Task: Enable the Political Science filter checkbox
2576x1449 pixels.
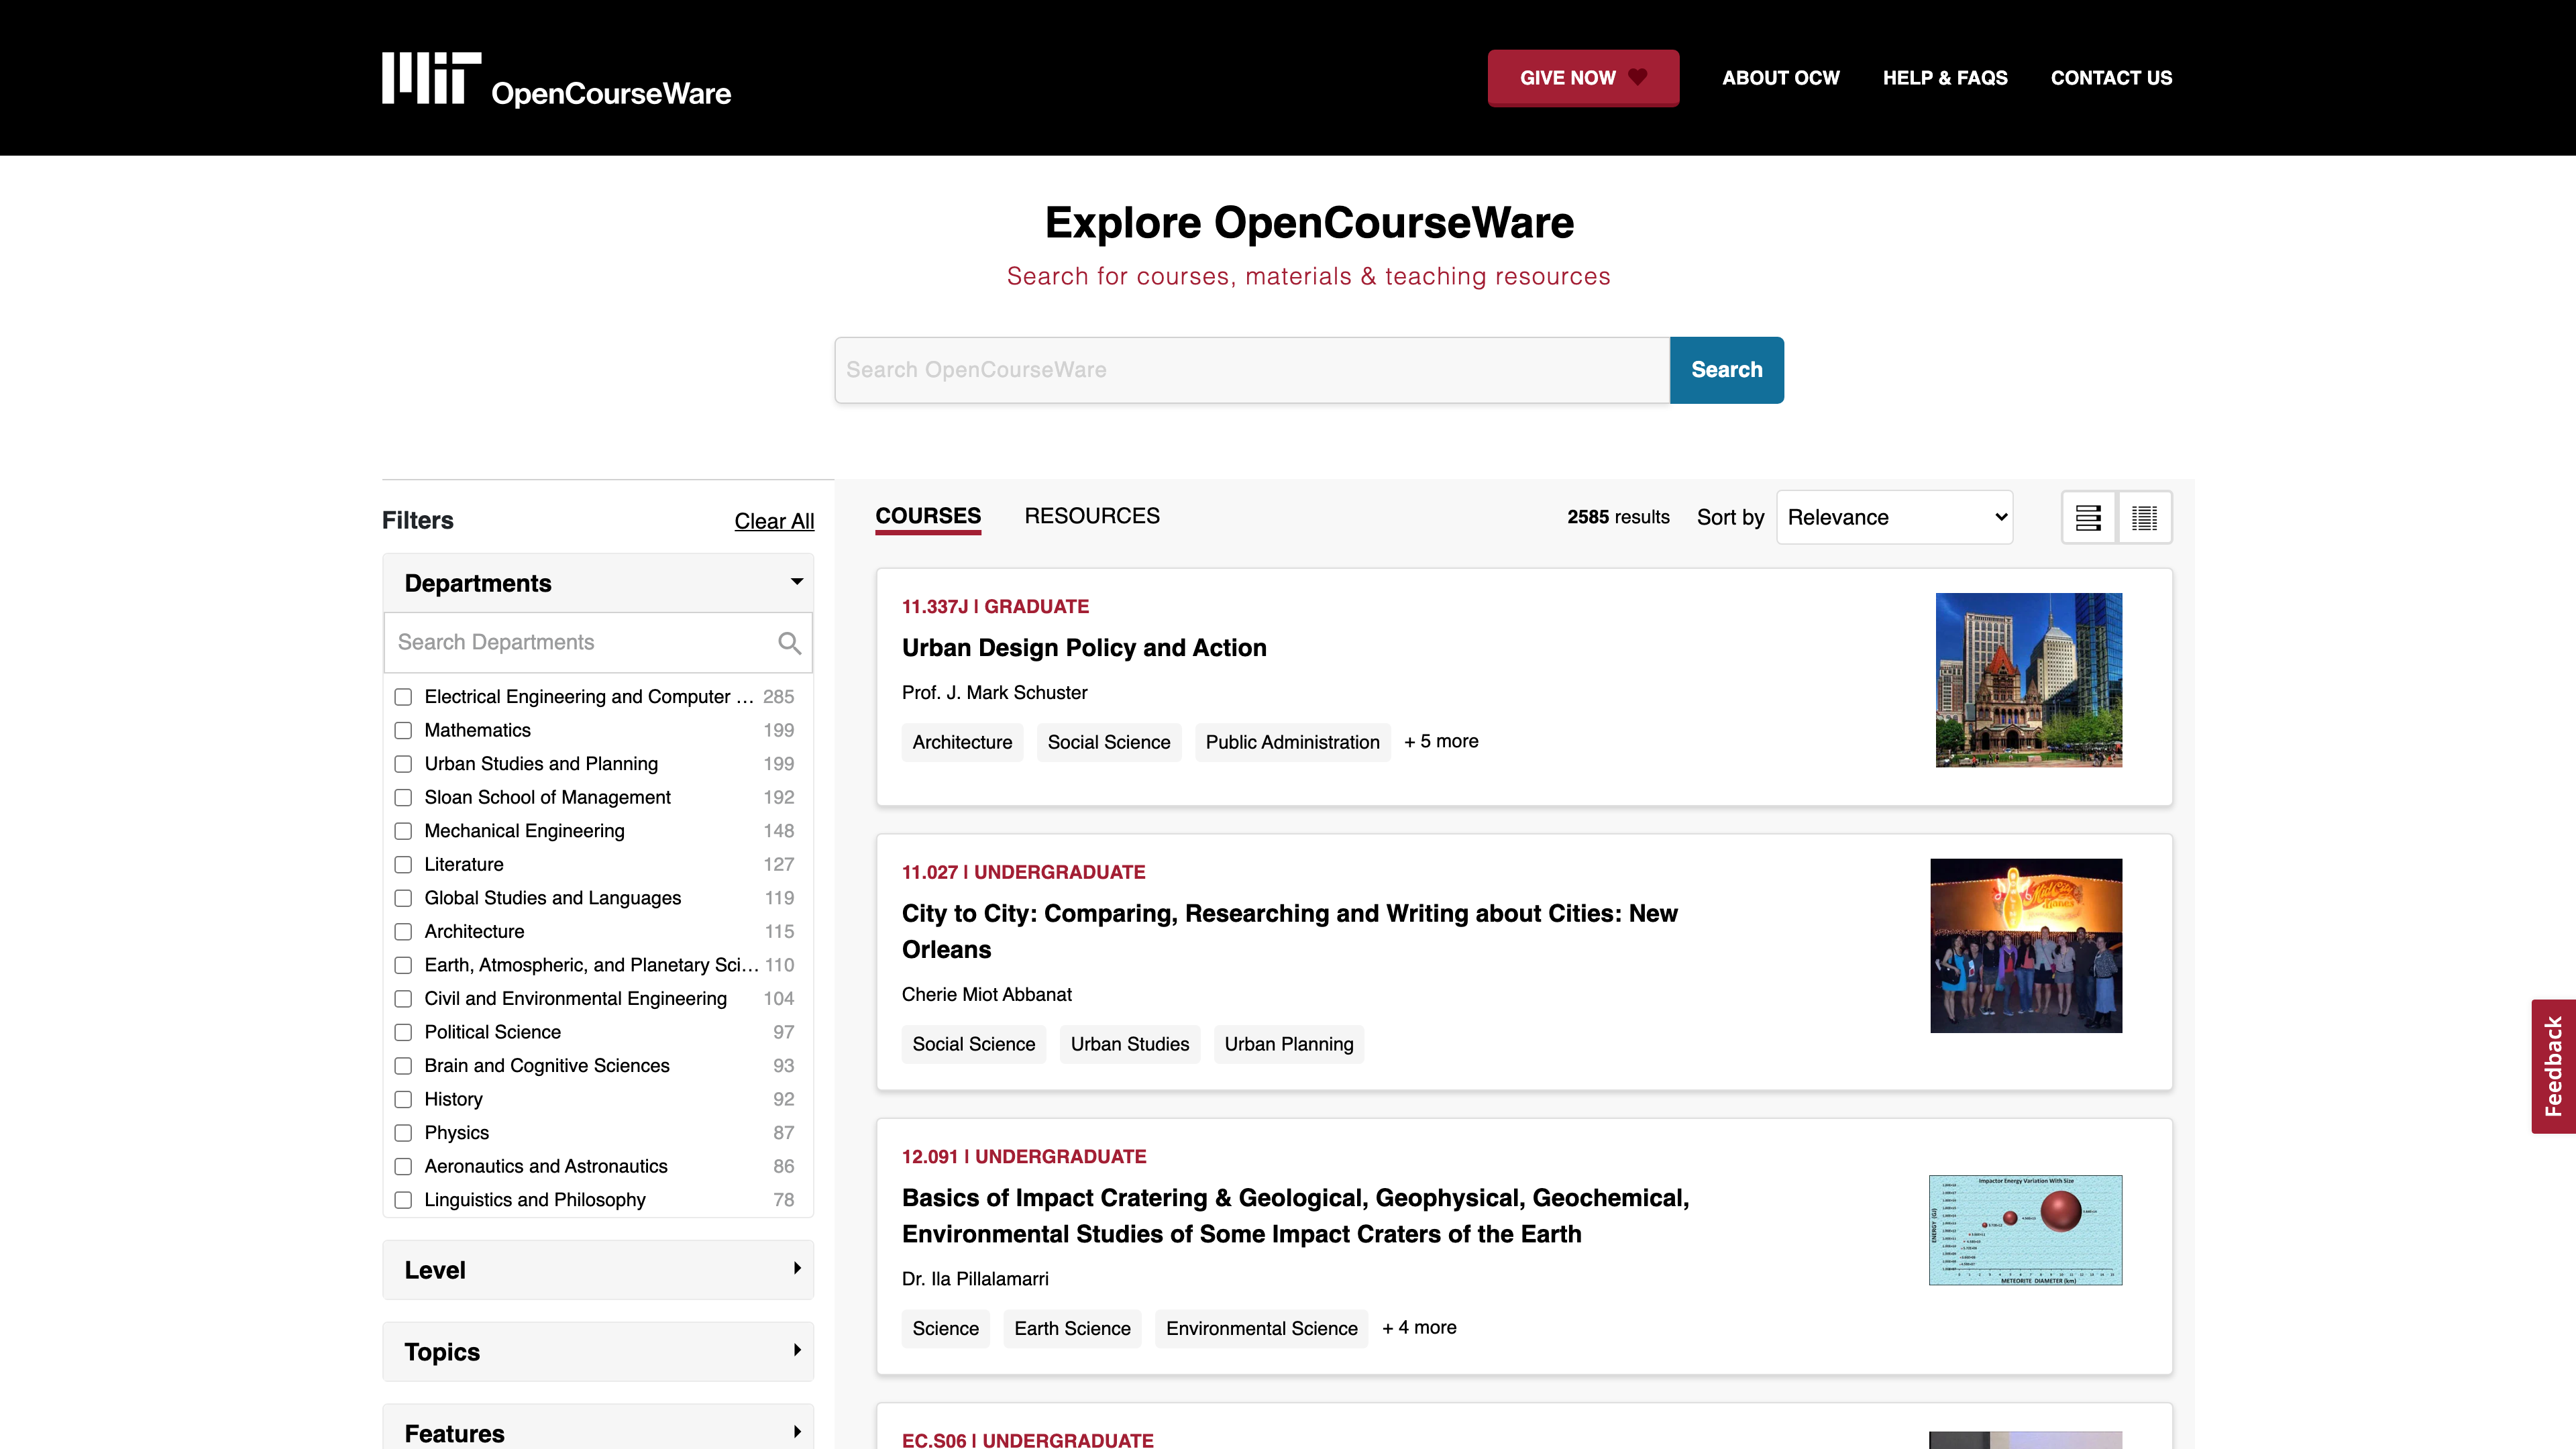Action: pyautogui.click(x=403, y=1032)
